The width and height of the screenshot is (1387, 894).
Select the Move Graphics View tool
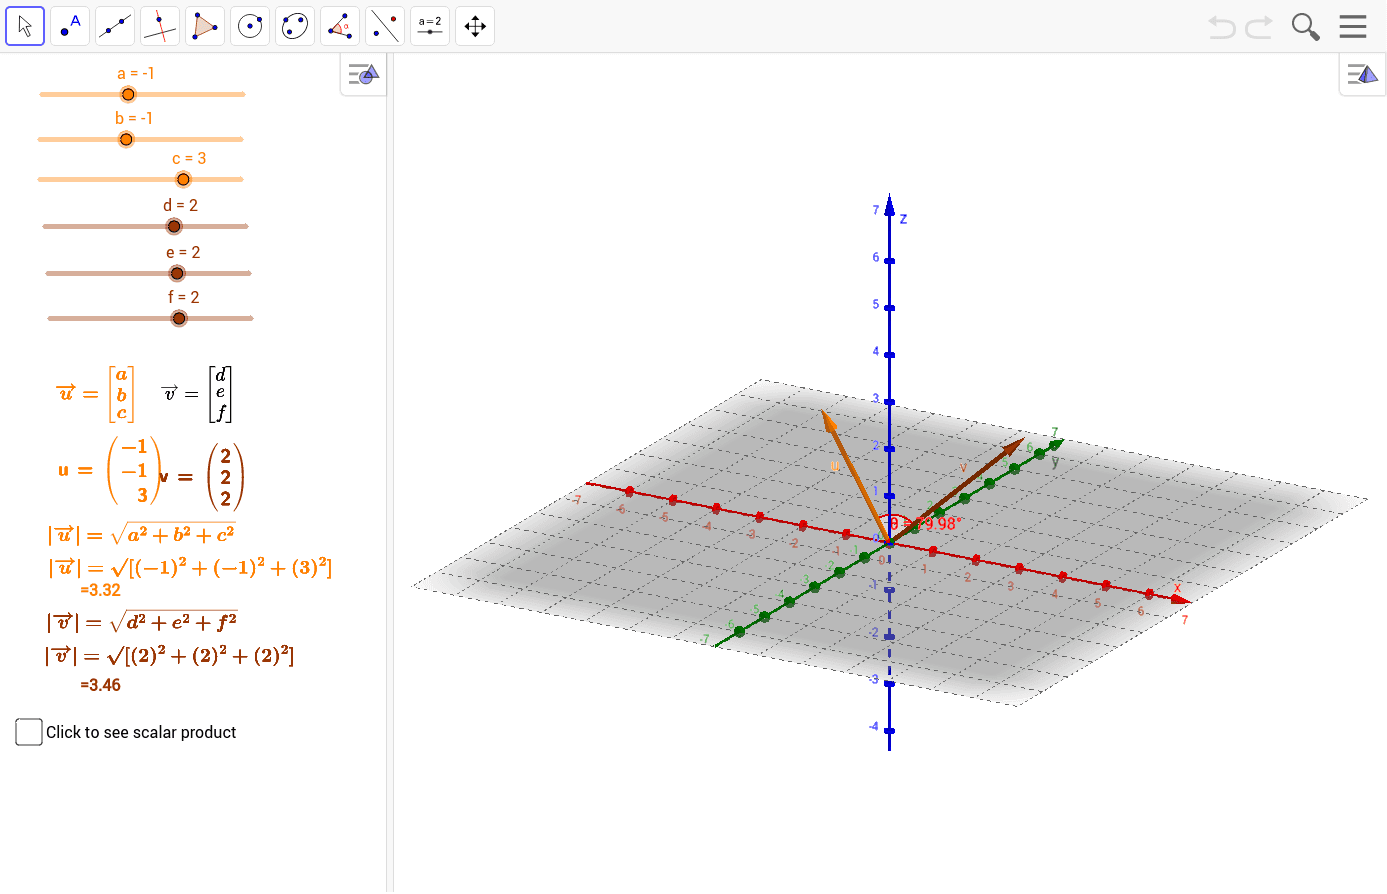pos(475,26)
